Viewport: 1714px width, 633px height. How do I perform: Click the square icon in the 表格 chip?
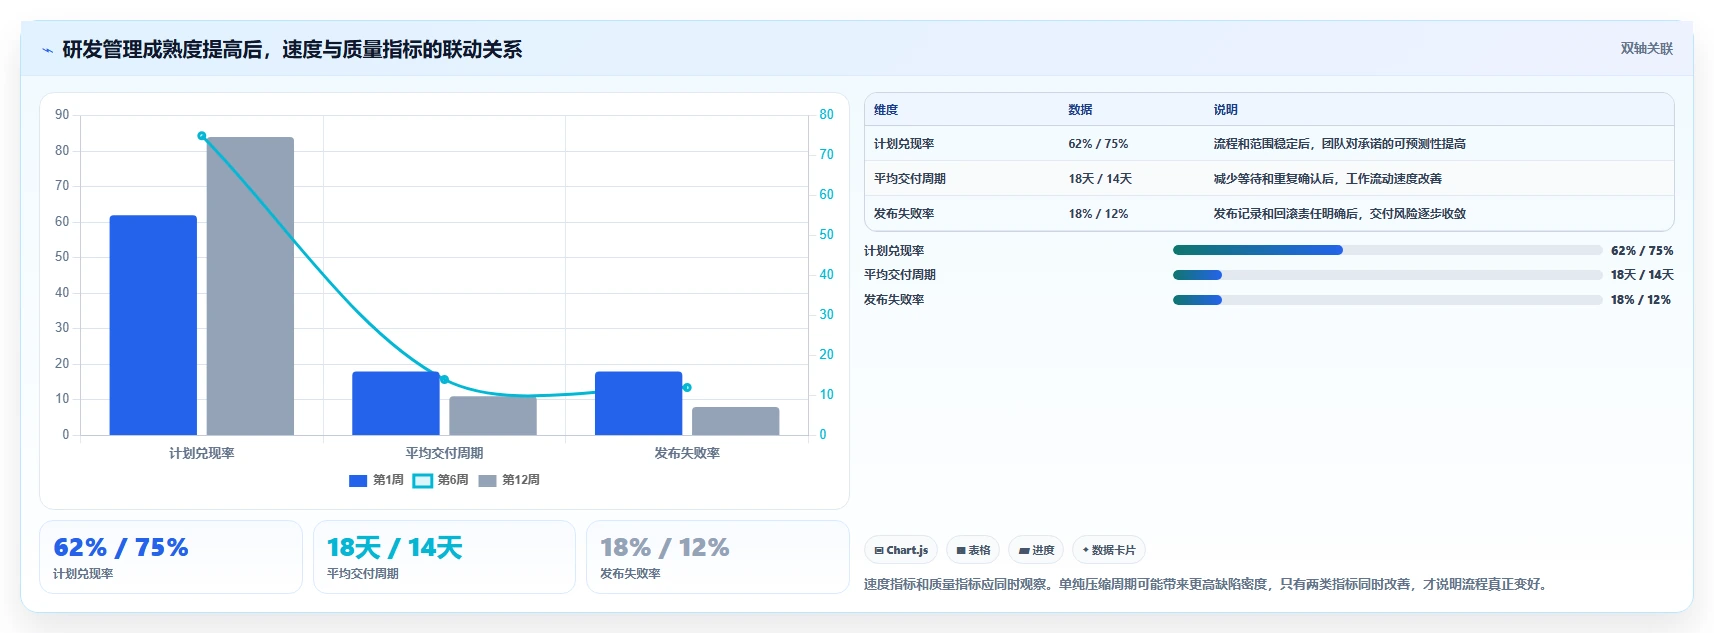961,551
